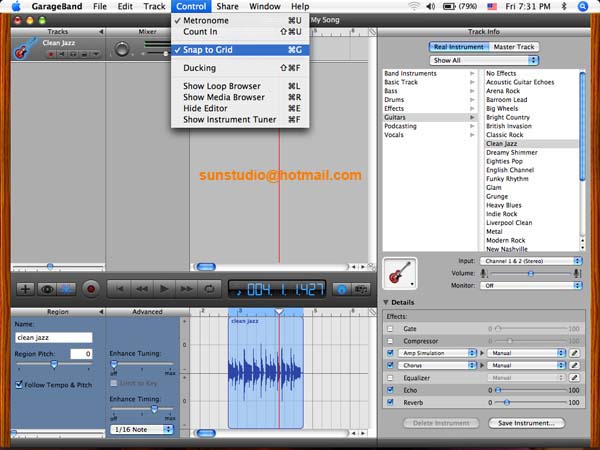Image resolution: width=600 pixels, height=450 pixels.
Task: Mute the Clean Jazz track
Action: pyautogui.click(x=62, y=54)
